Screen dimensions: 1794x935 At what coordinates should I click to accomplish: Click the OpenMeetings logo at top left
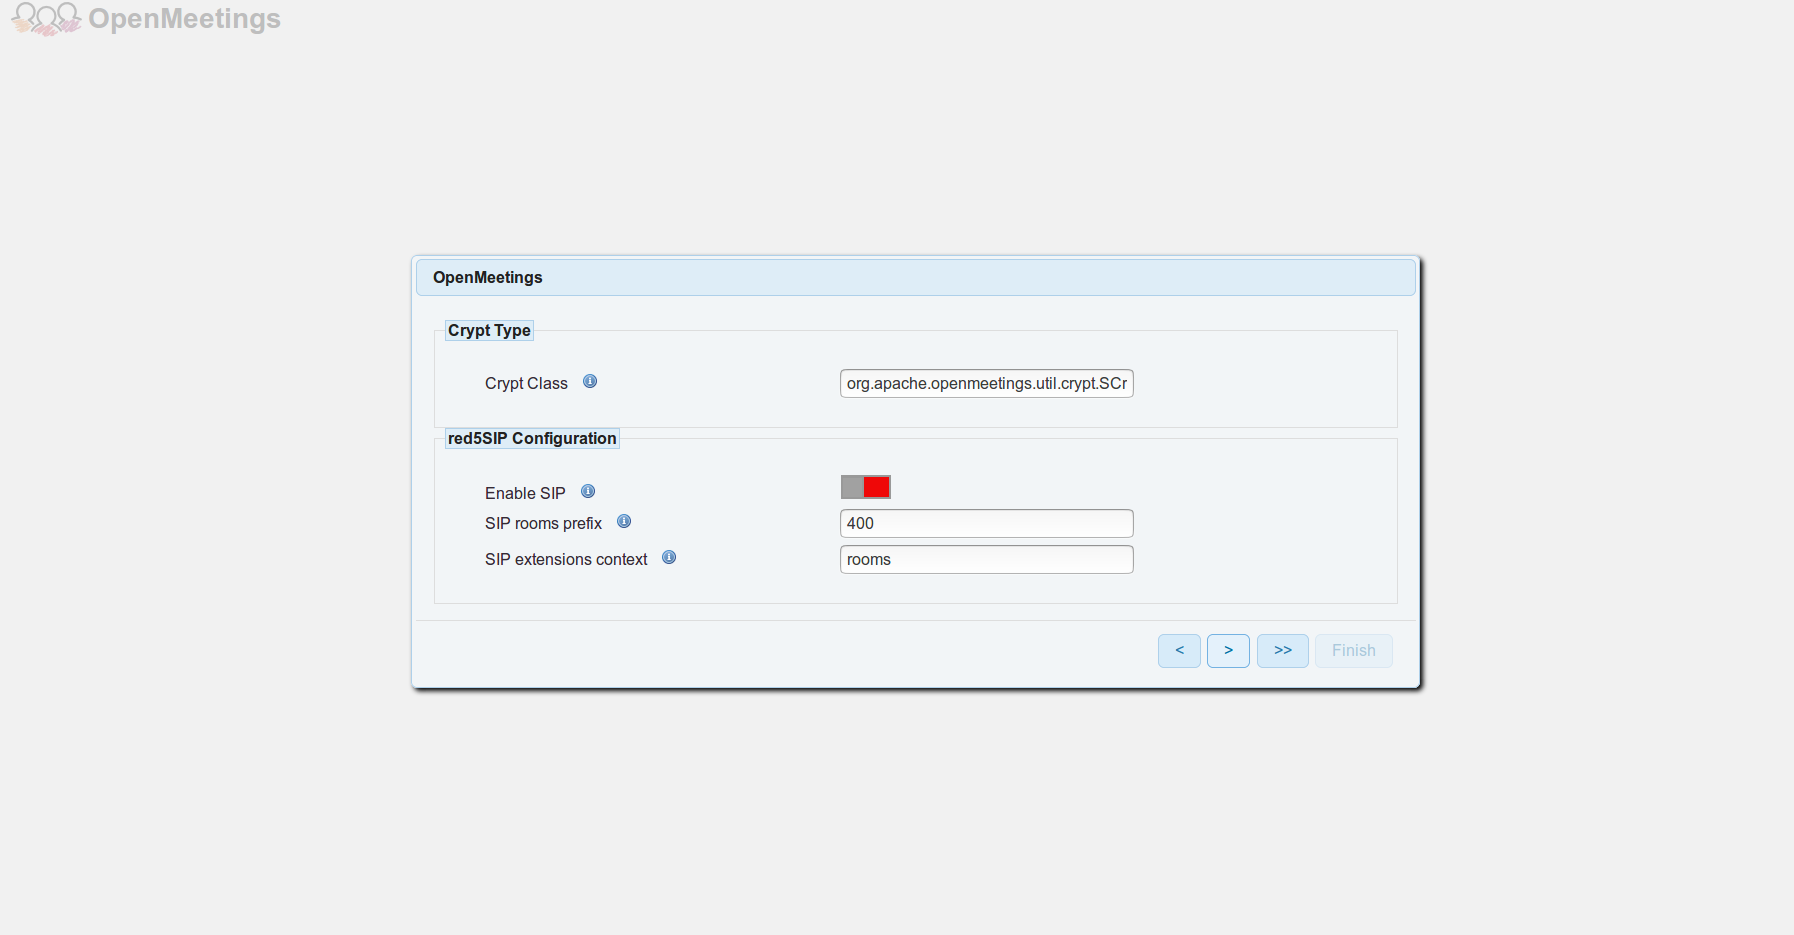[x=146, y=19]
